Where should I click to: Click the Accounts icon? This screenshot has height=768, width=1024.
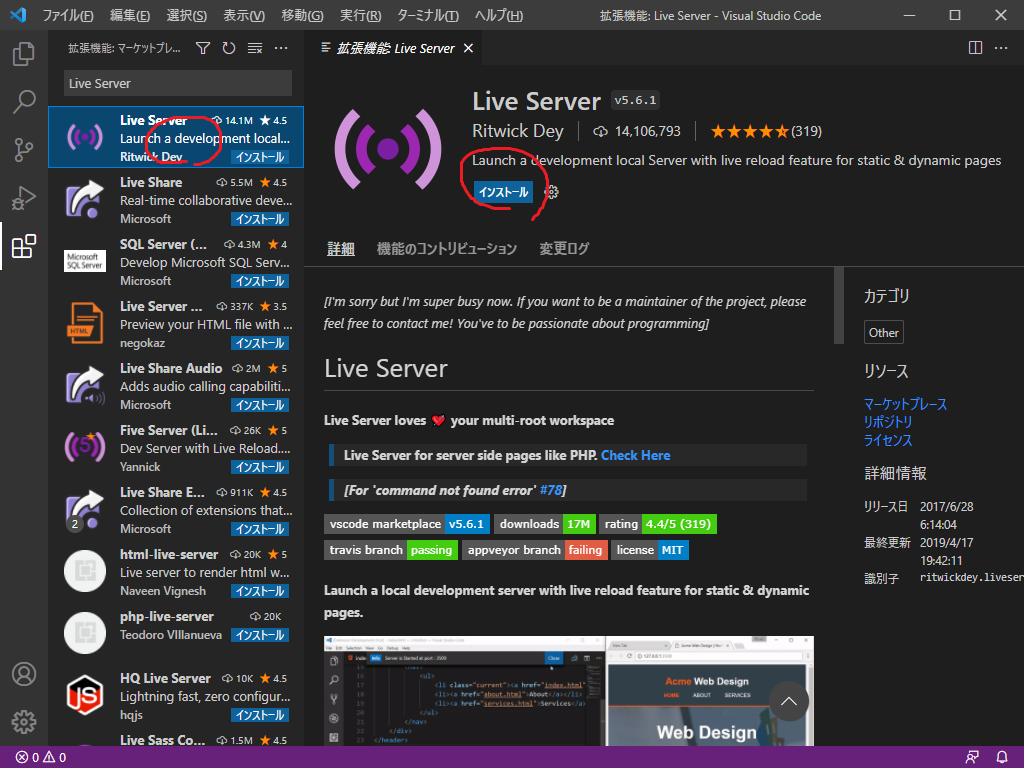point(24,675)
